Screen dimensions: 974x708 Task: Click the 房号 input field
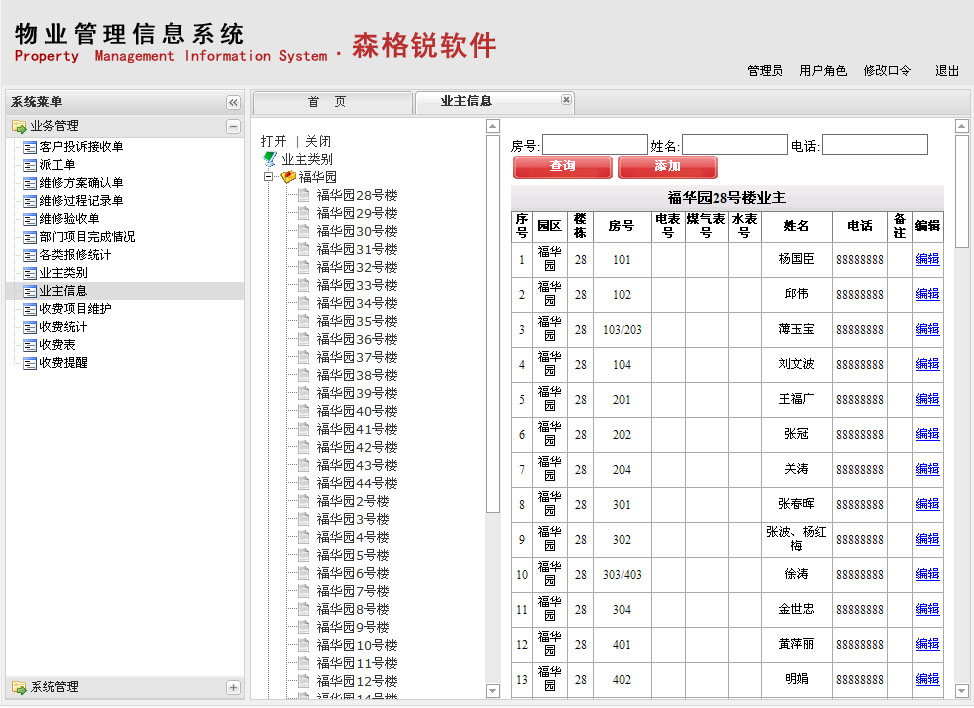pos(594,145)
